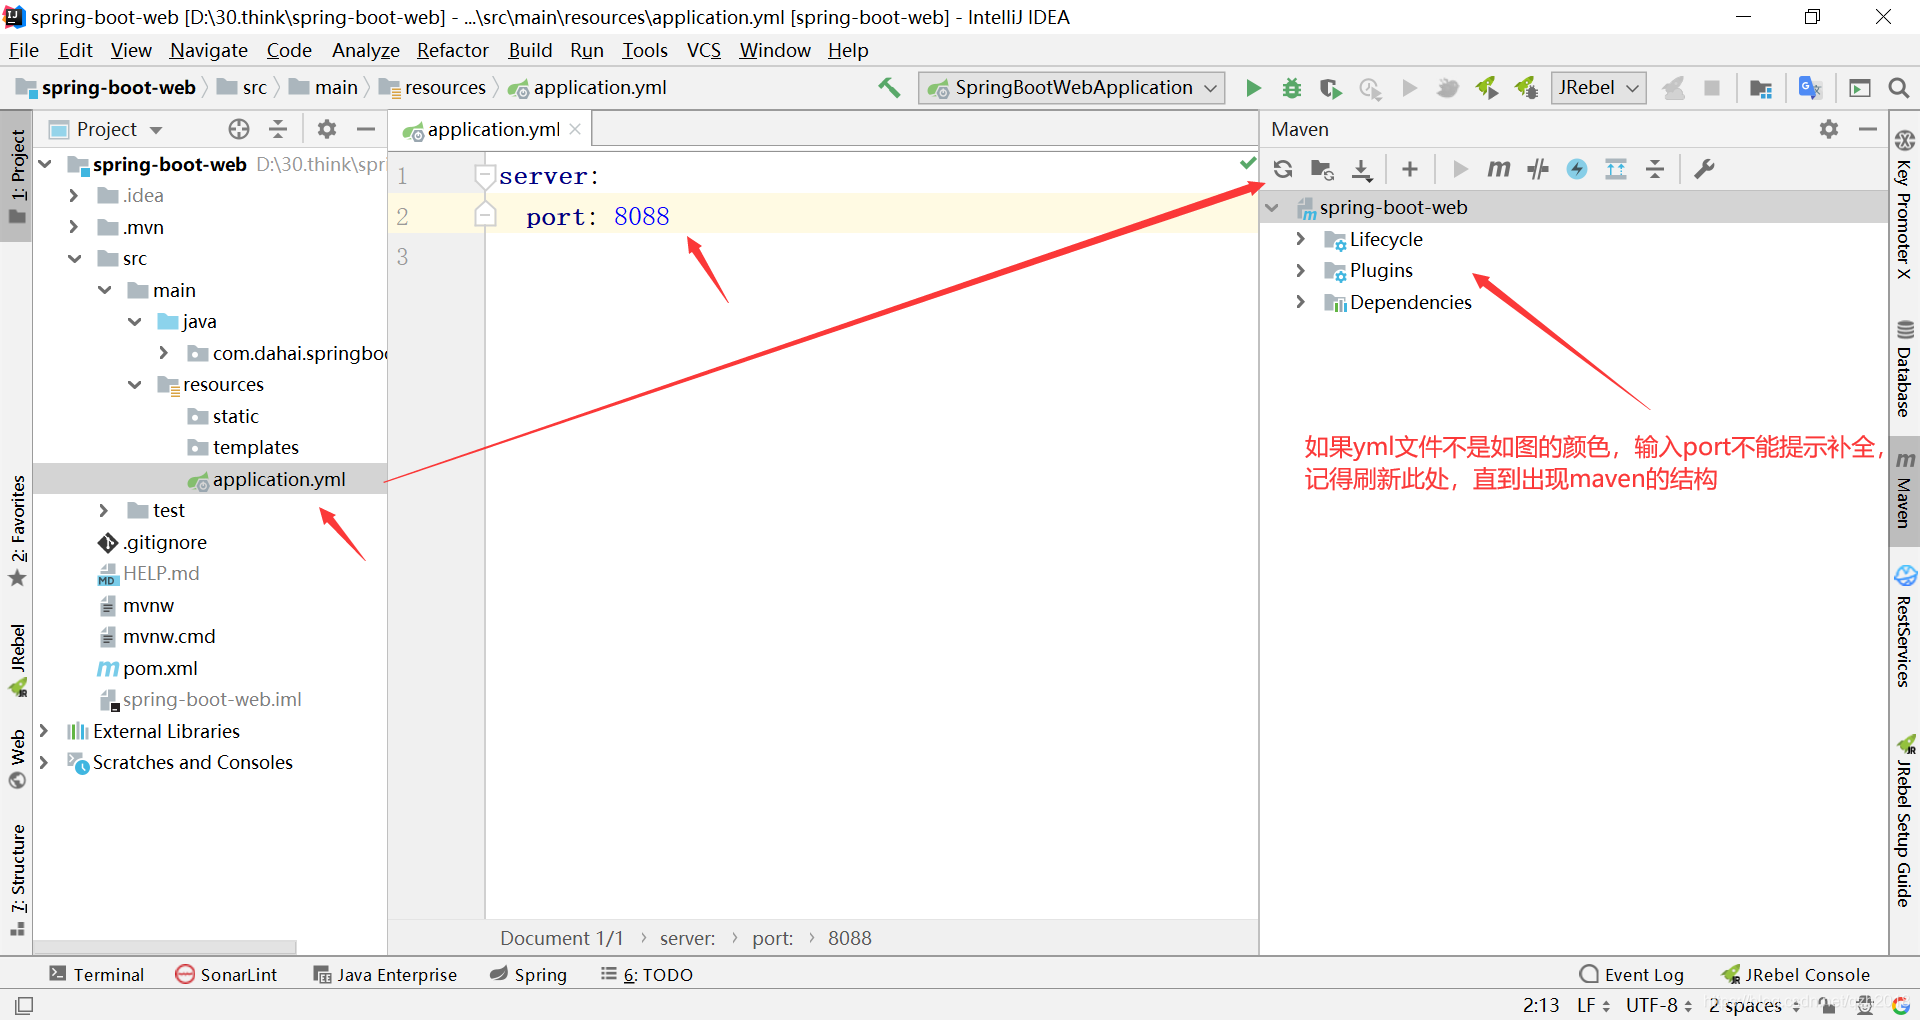Open the Navigate menu
This screenshot has height=1020, width=1920.
pos(209,50)
